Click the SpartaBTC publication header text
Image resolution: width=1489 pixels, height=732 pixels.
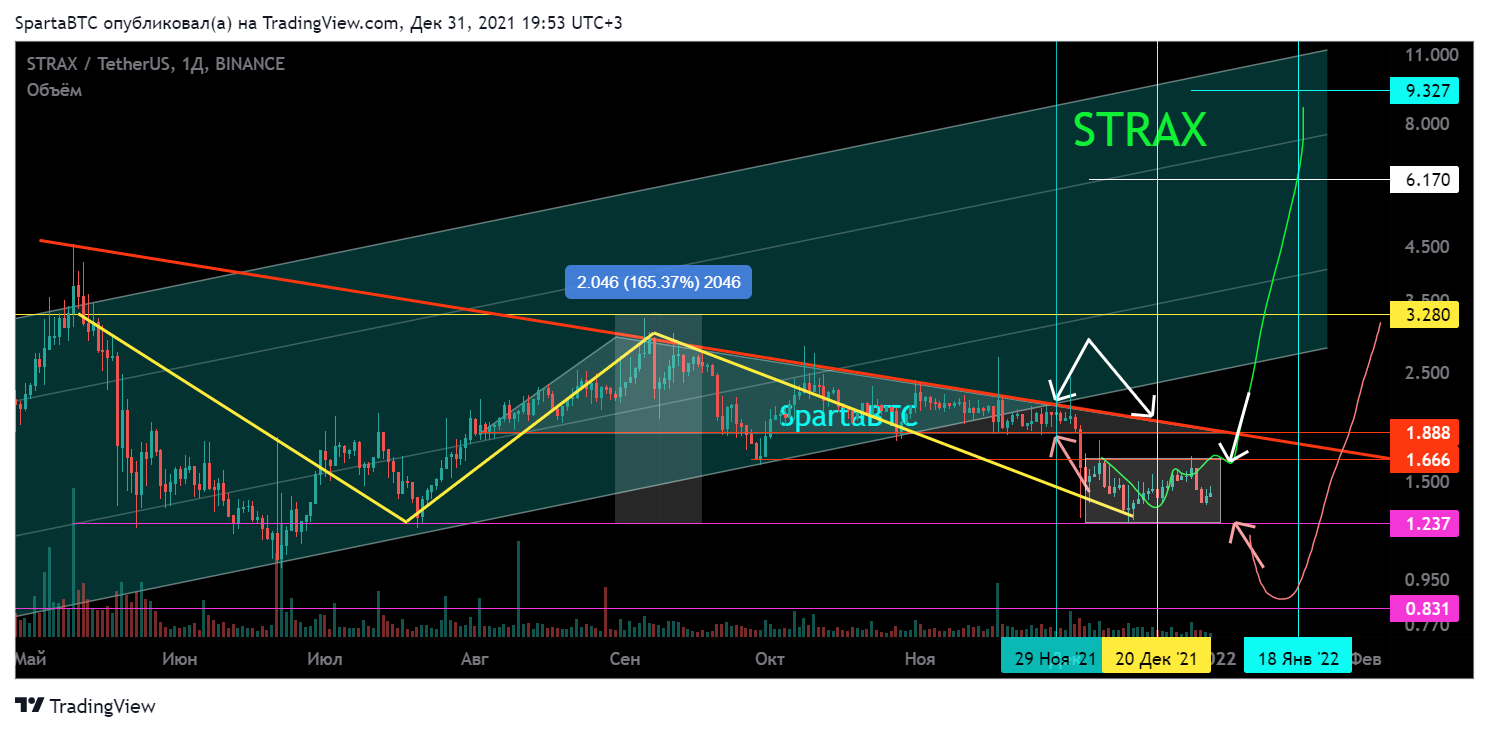click(x=318, y=23)
